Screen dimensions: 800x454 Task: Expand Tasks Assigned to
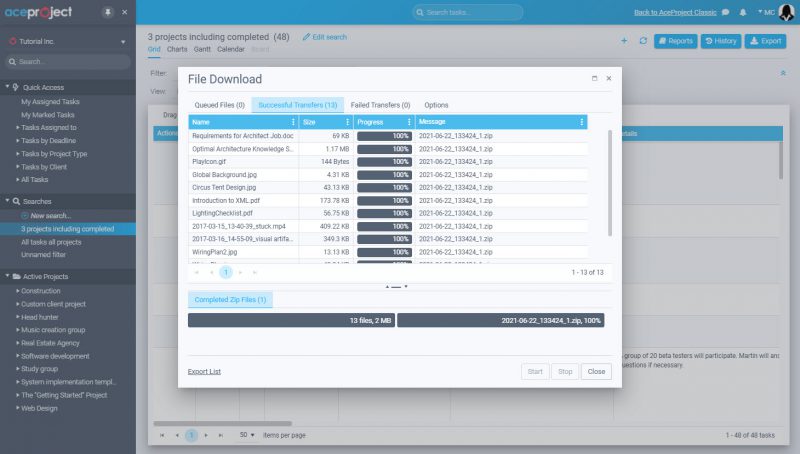tap(17, 128)
